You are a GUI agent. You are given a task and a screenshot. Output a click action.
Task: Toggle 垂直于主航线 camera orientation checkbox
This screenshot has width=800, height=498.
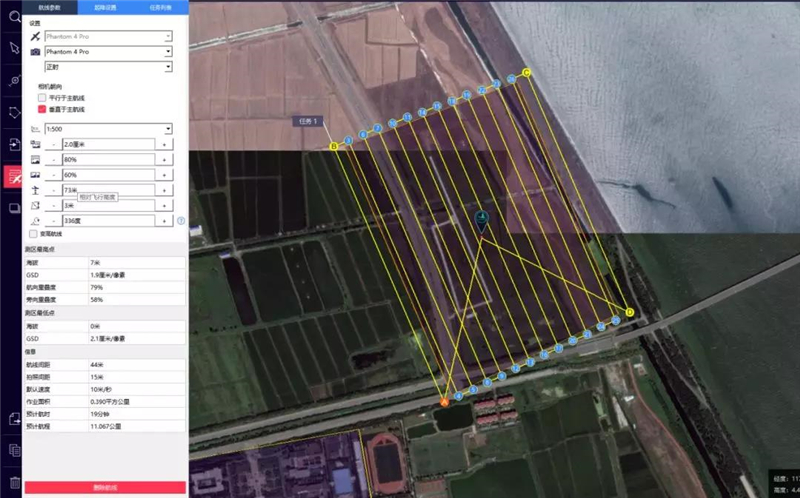41,110
